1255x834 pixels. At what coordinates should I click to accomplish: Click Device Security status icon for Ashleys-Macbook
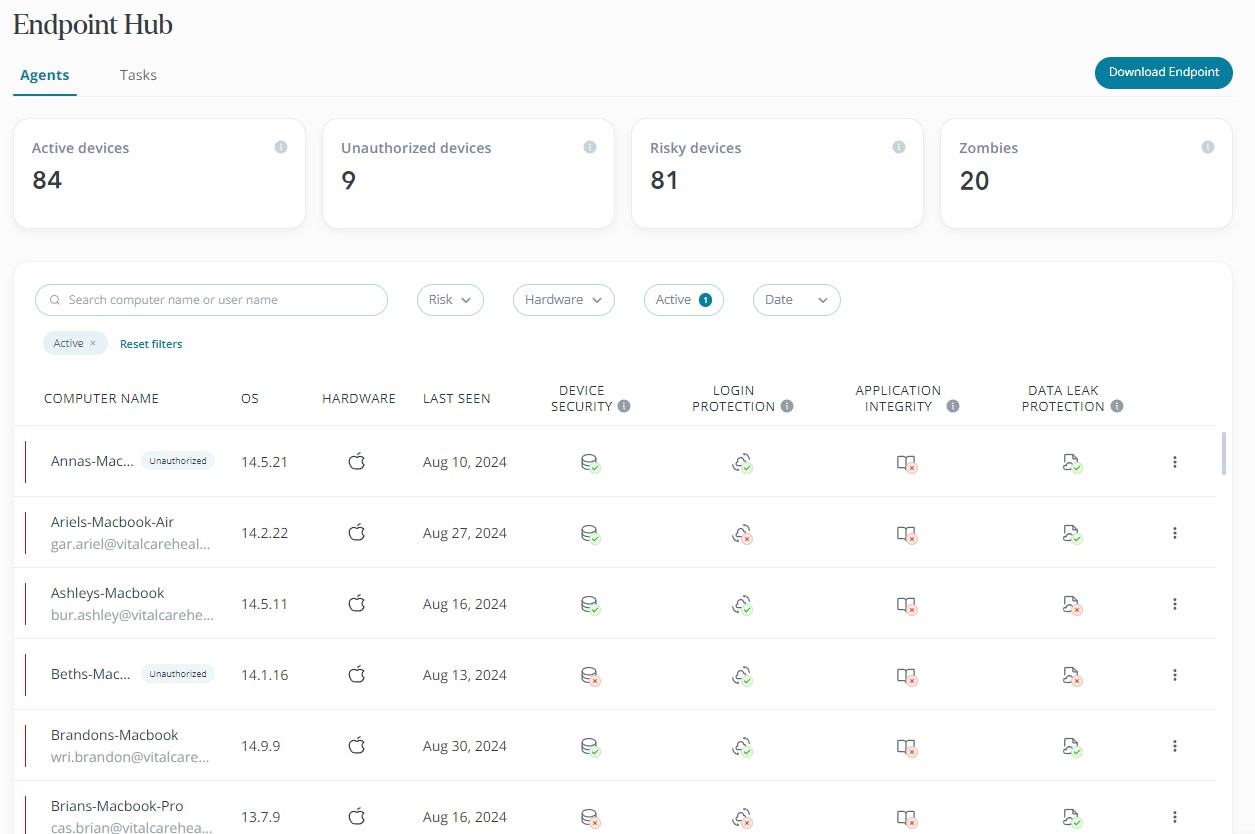click(591, 605)
